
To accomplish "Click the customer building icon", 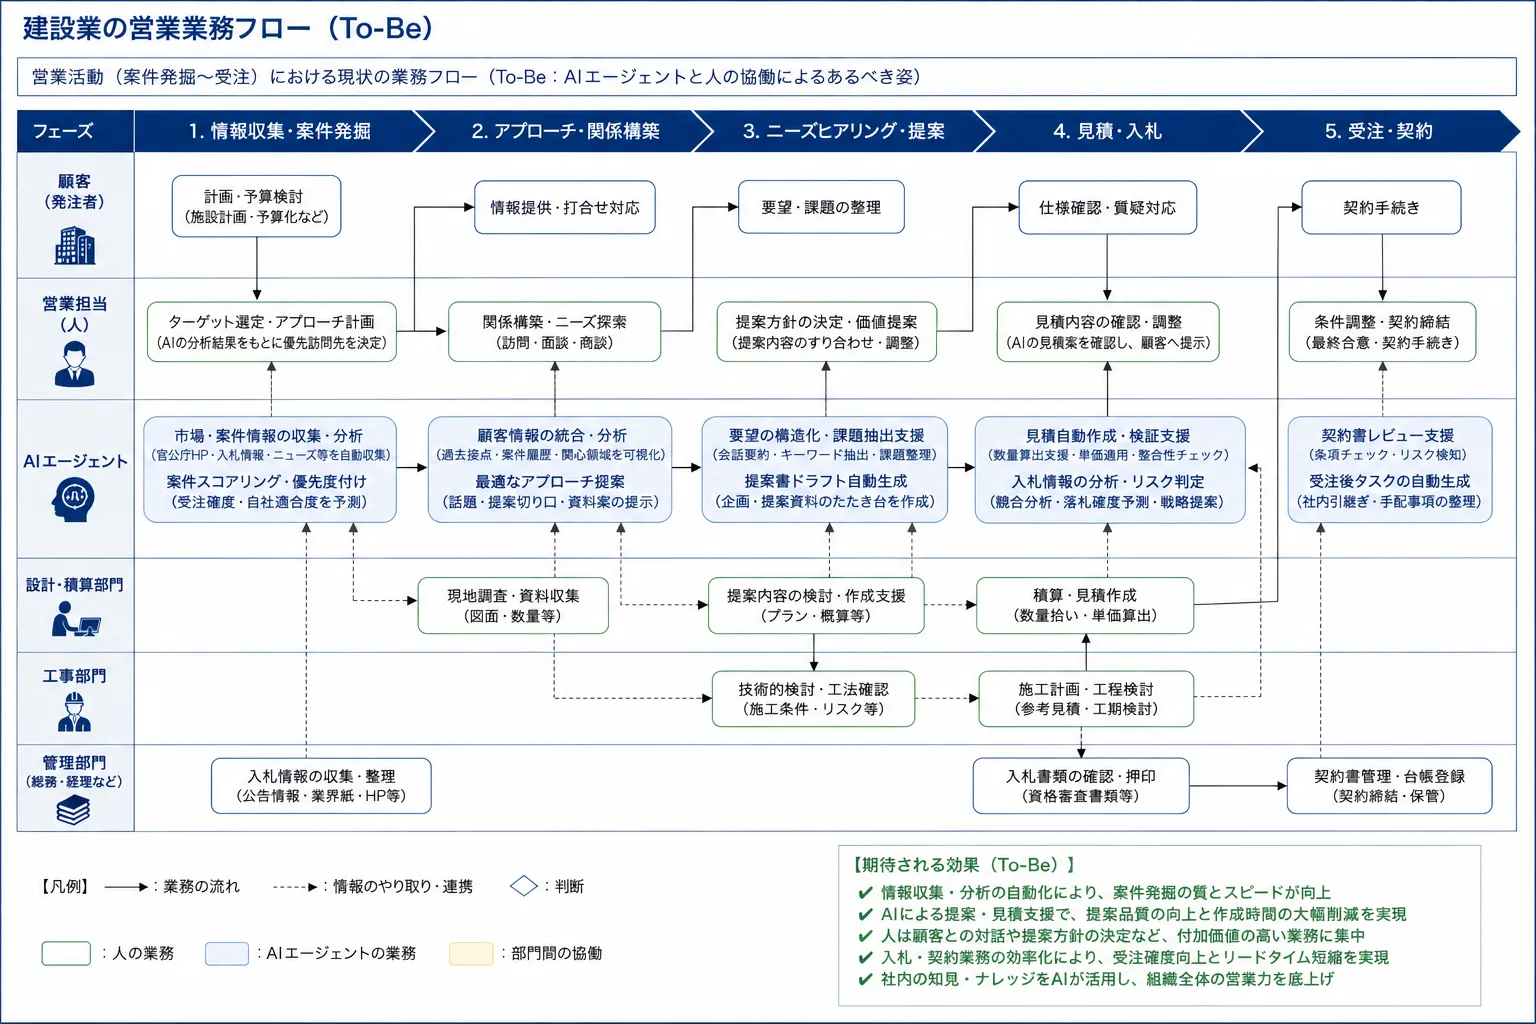I will point(75,246).
